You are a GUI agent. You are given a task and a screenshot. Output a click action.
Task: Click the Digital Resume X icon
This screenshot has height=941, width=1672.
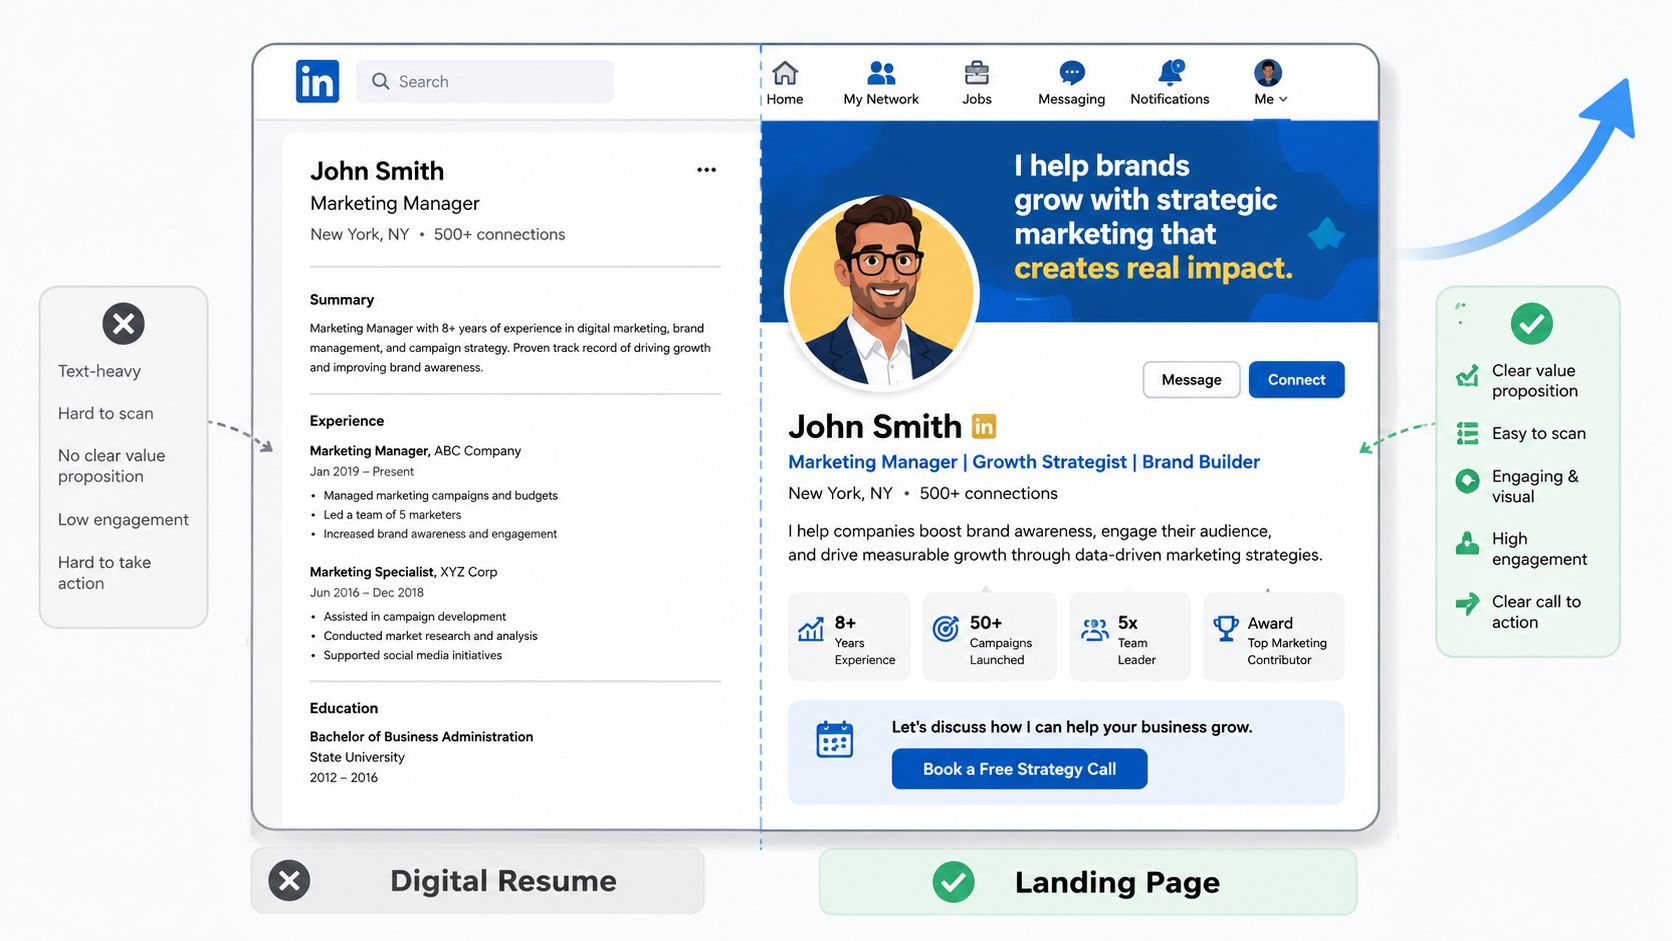(289, 881)
